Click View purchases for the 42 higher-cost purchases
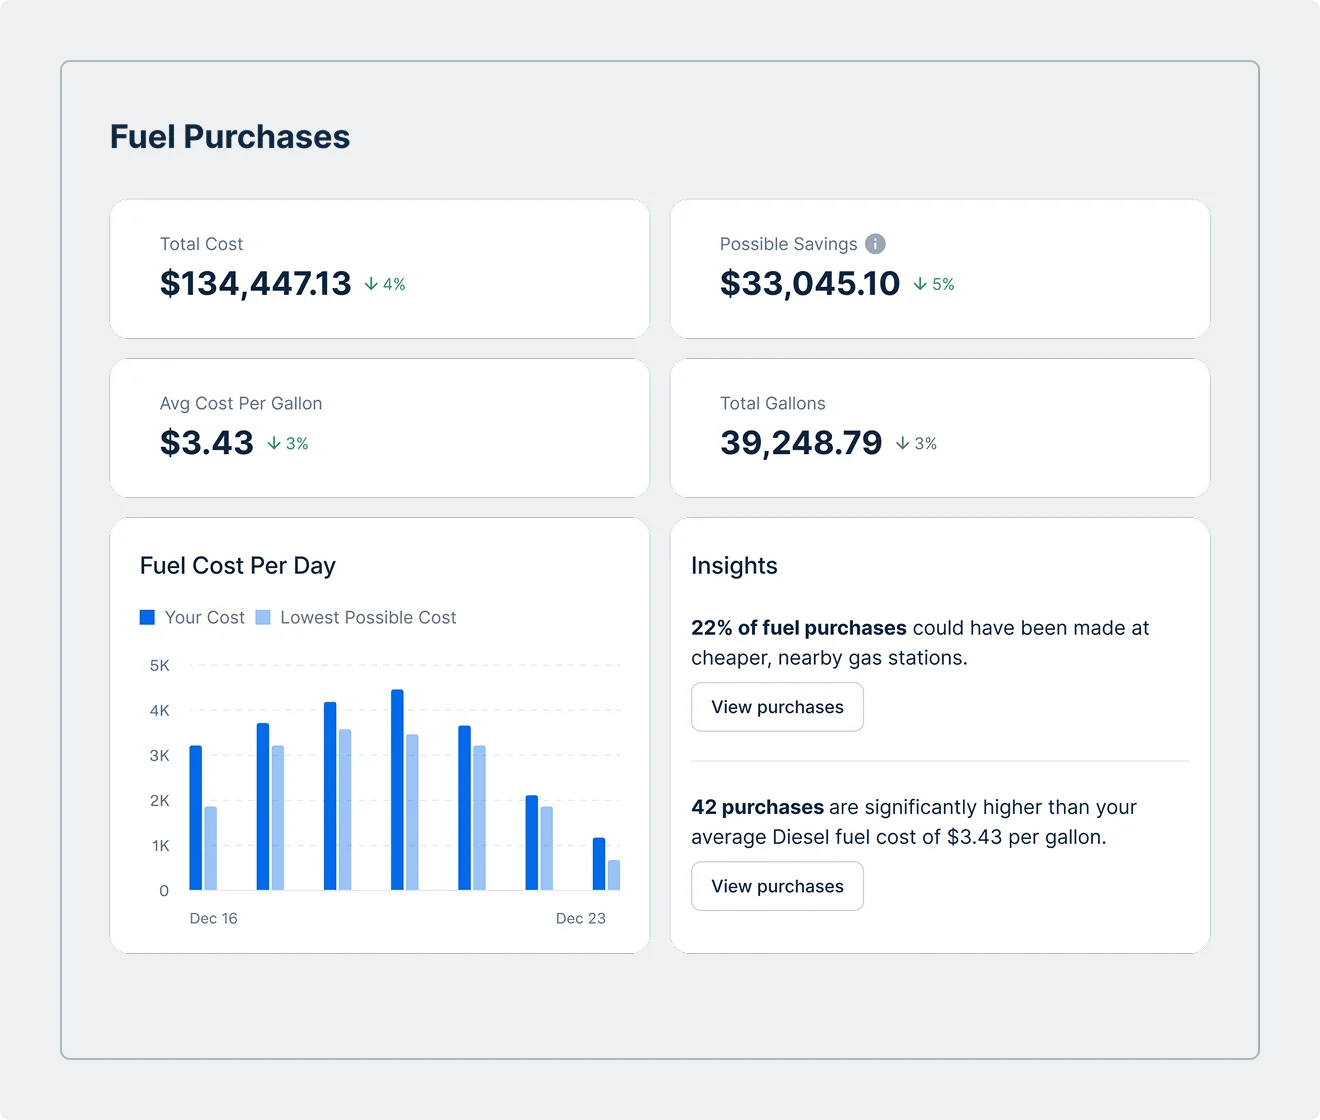1320x1120 pixels. 777,886
